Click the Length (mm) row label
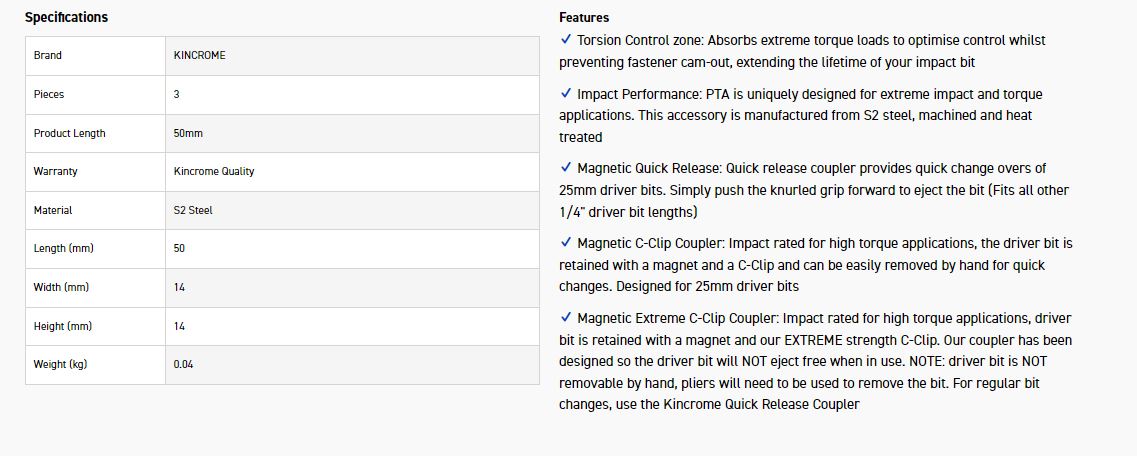This screenshot has height=456, width=1137. click(x=63, y=248)
